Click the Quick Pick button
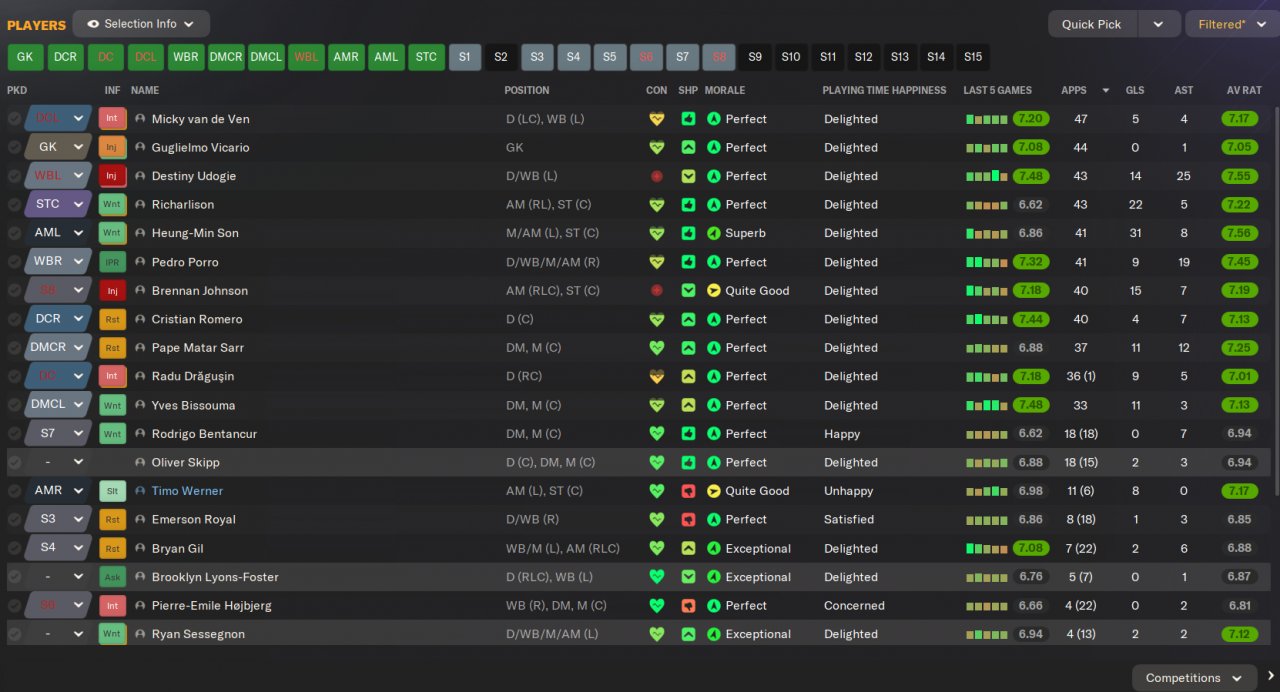Viewport: 1280px width, 692px height. tap(1092, 24)
